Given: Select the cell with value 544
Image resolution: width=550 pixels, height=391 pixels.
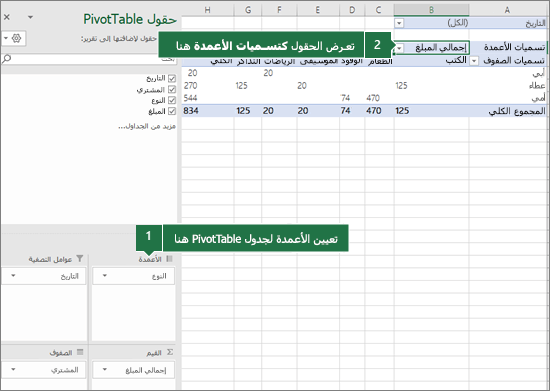Looking at the screenshot, I should click(208, 98).
